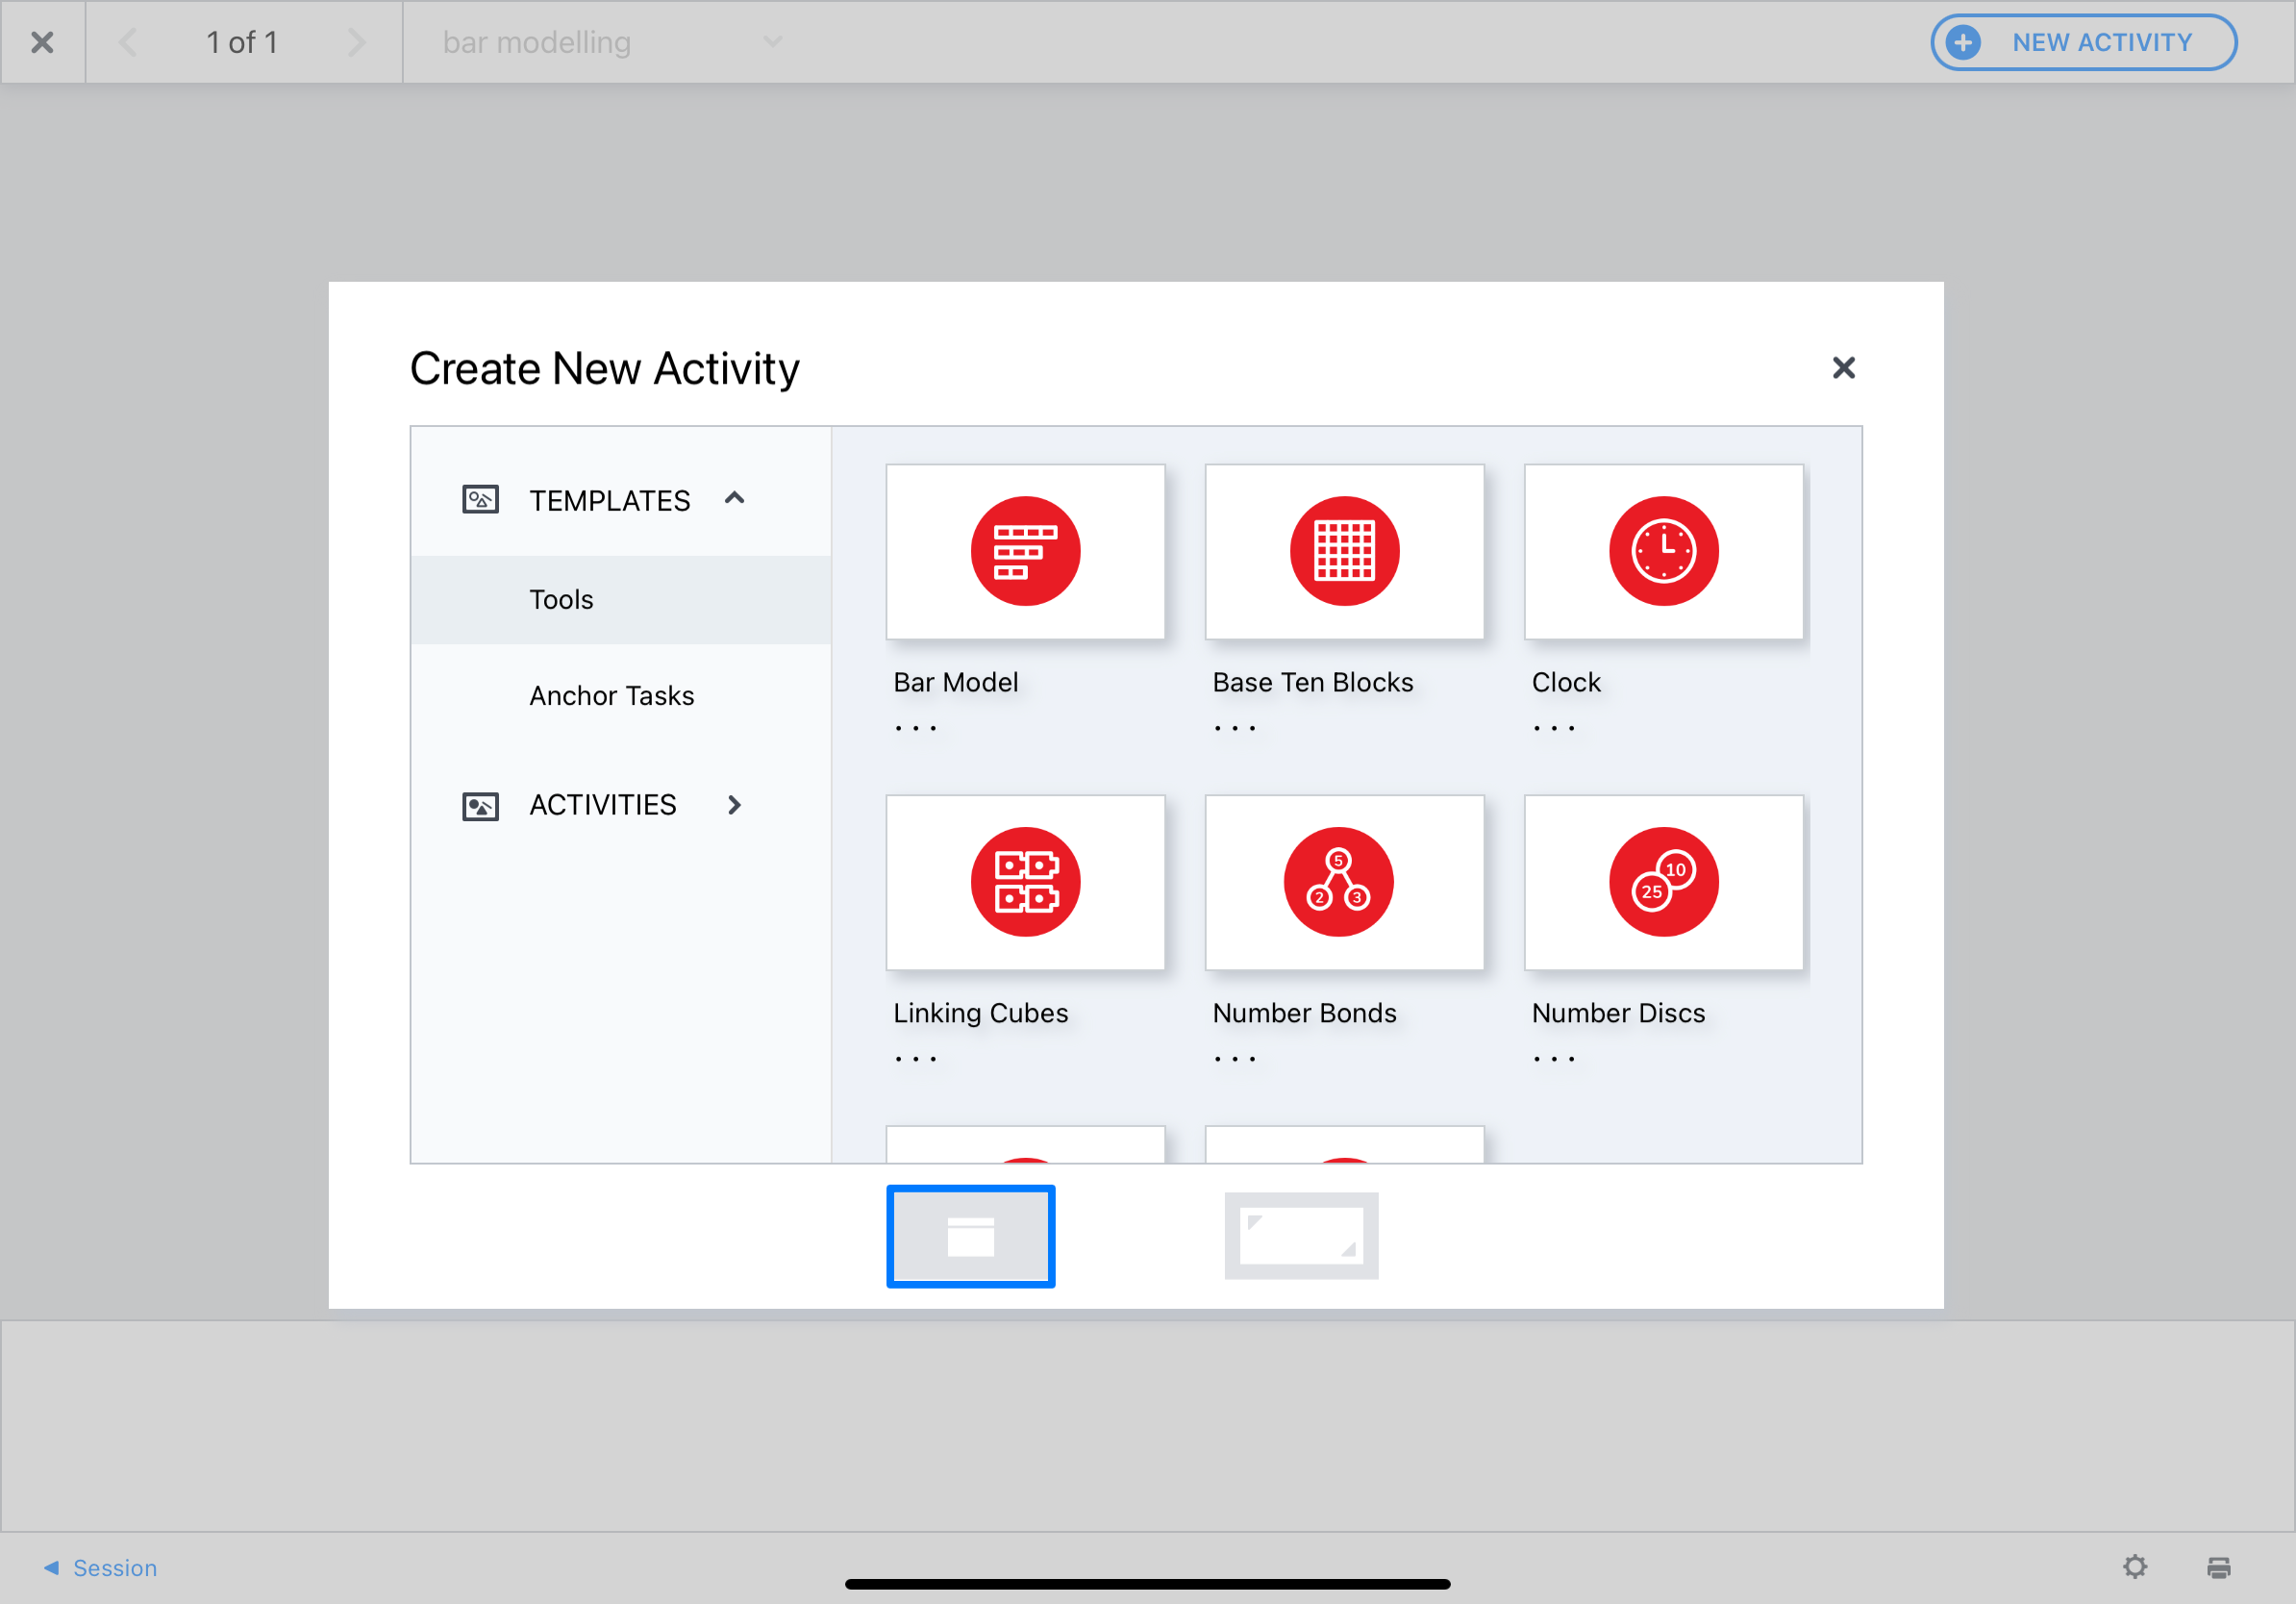Choose the Number Discs tool icon
Image resolution: width=2296 pixels, height=1604 pixels.
tap(1663, 882)
